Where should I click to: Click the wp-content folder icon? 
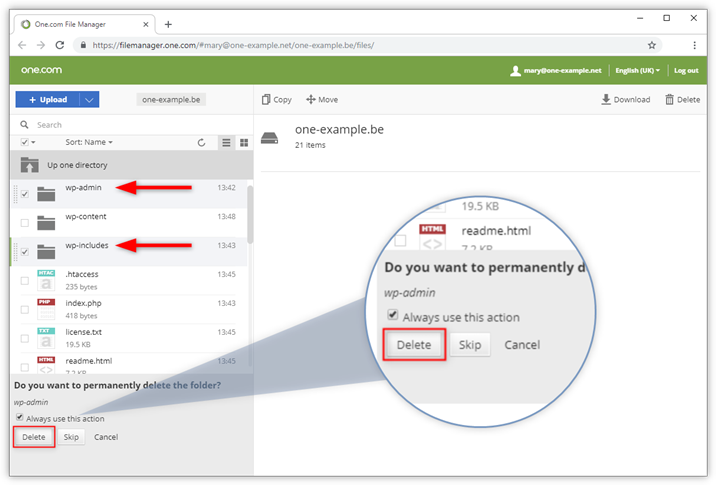[x=46, y=223]
